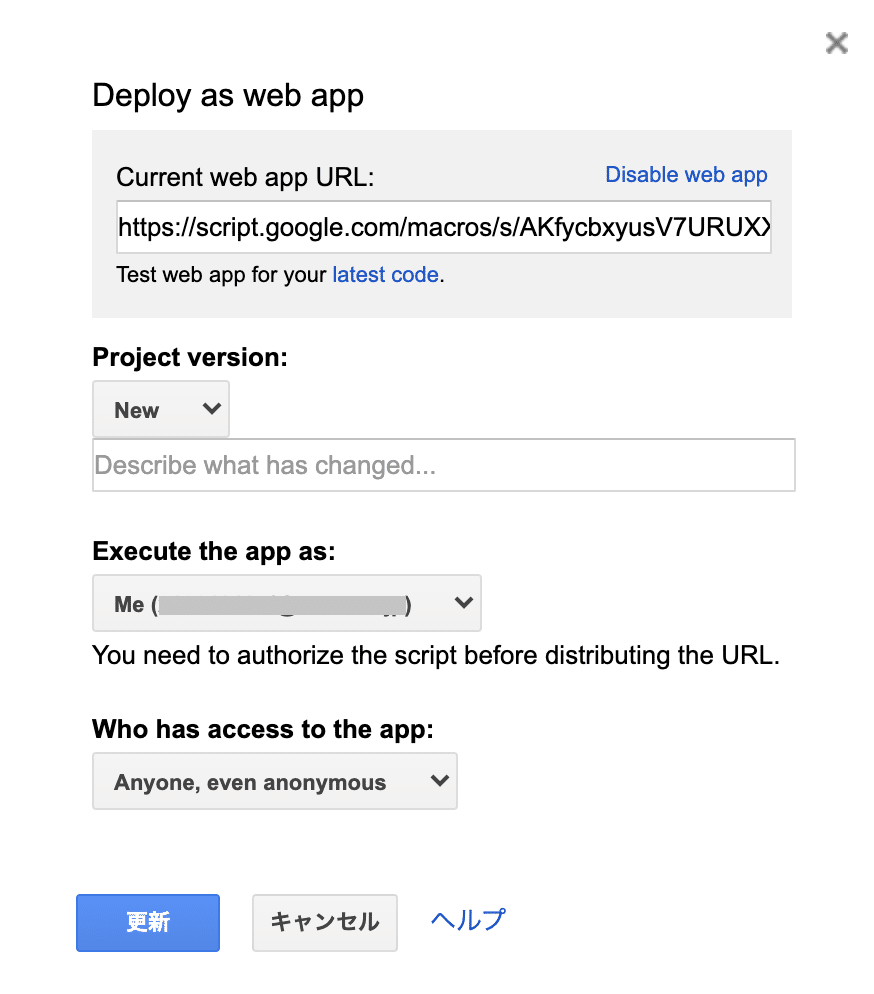Click the chevron next to Anyone, even anonymous
This screenshot has width=874, height=994.
pos(439,781)
